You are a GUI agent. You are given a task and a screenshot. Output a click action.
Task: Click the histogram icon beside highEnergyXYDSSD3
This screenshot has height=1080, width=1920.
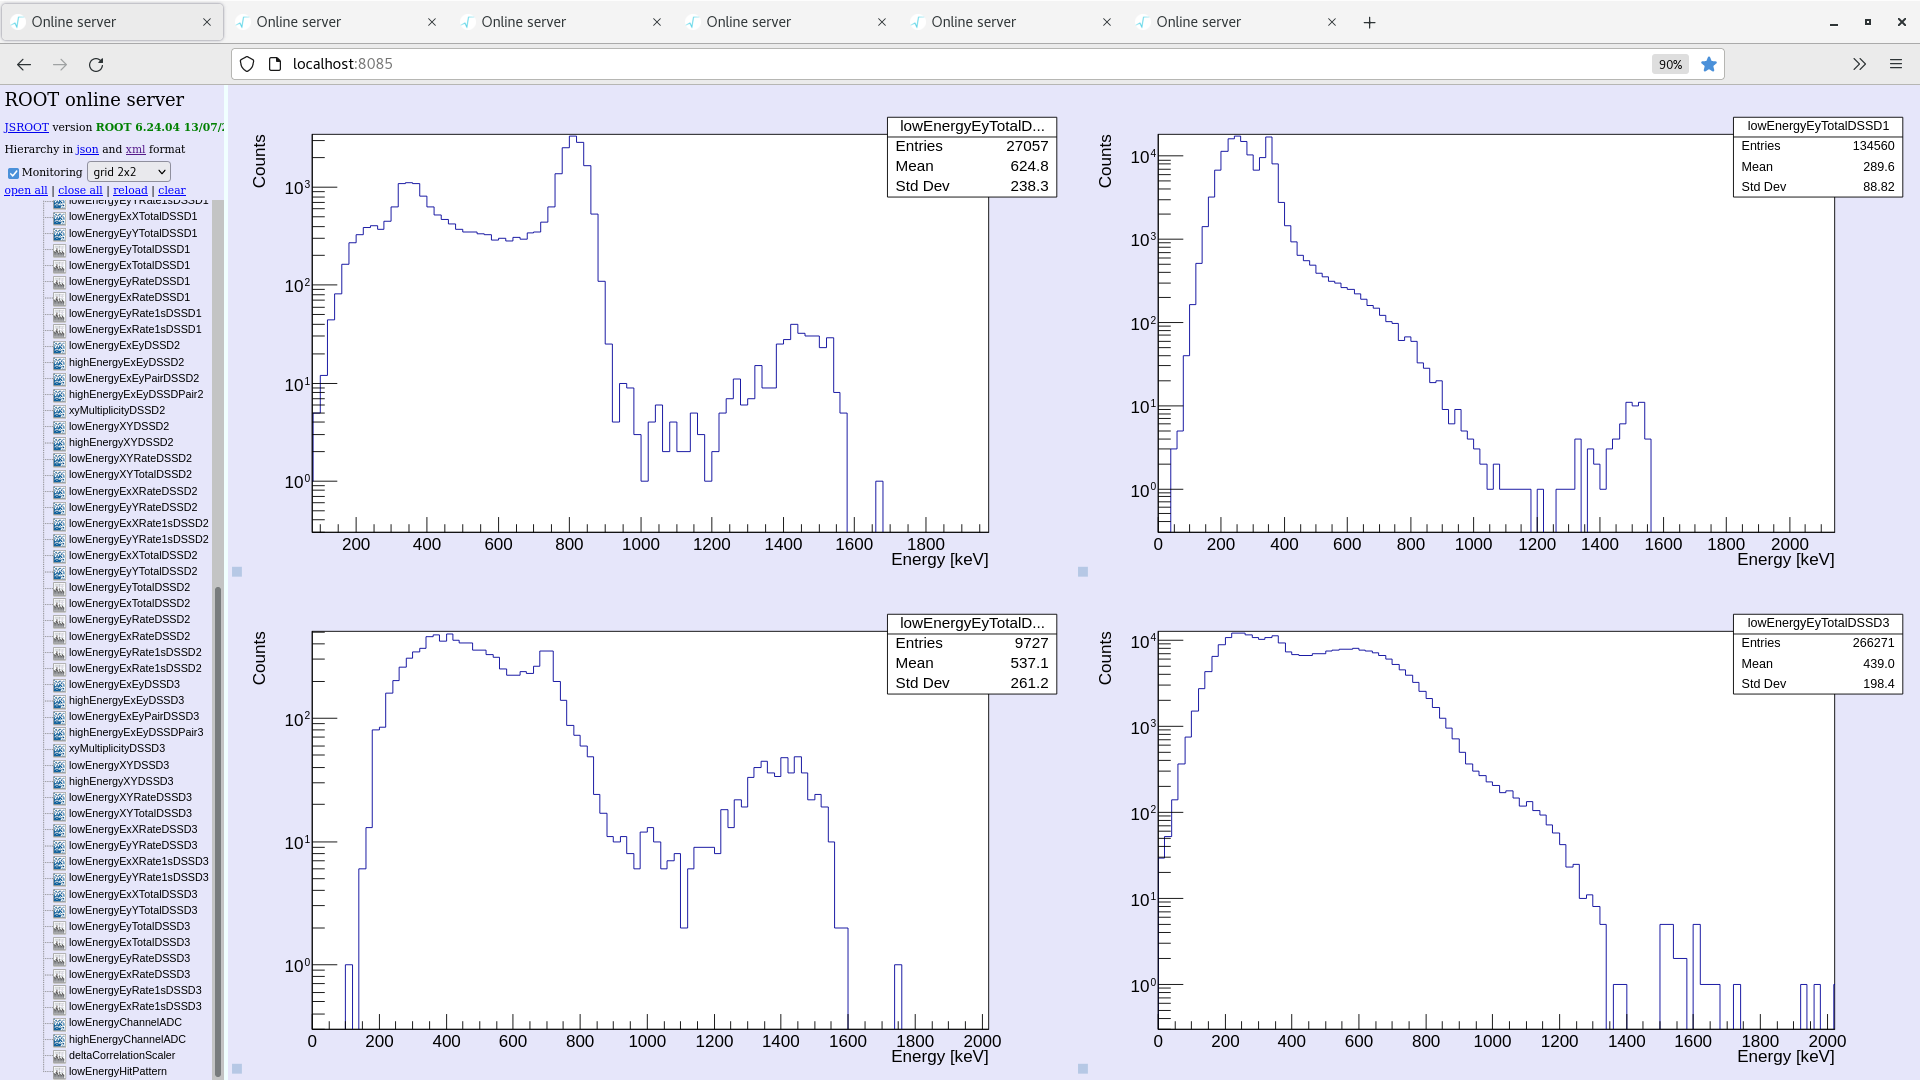pyautogui.click(x=59, y=781)
